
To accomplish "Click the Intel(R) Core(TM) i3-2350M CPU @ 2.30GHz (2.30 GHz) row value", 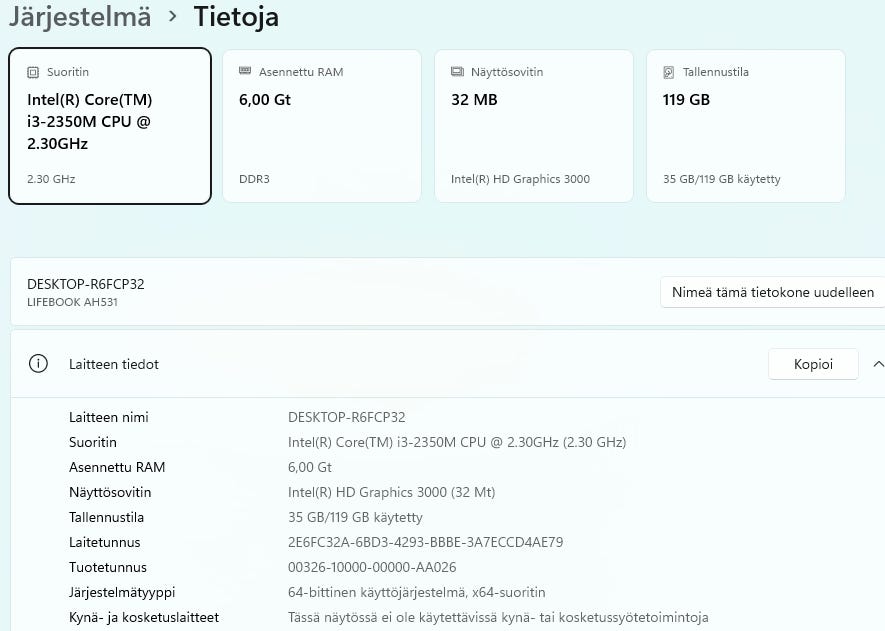I will (x=457, y=442).
